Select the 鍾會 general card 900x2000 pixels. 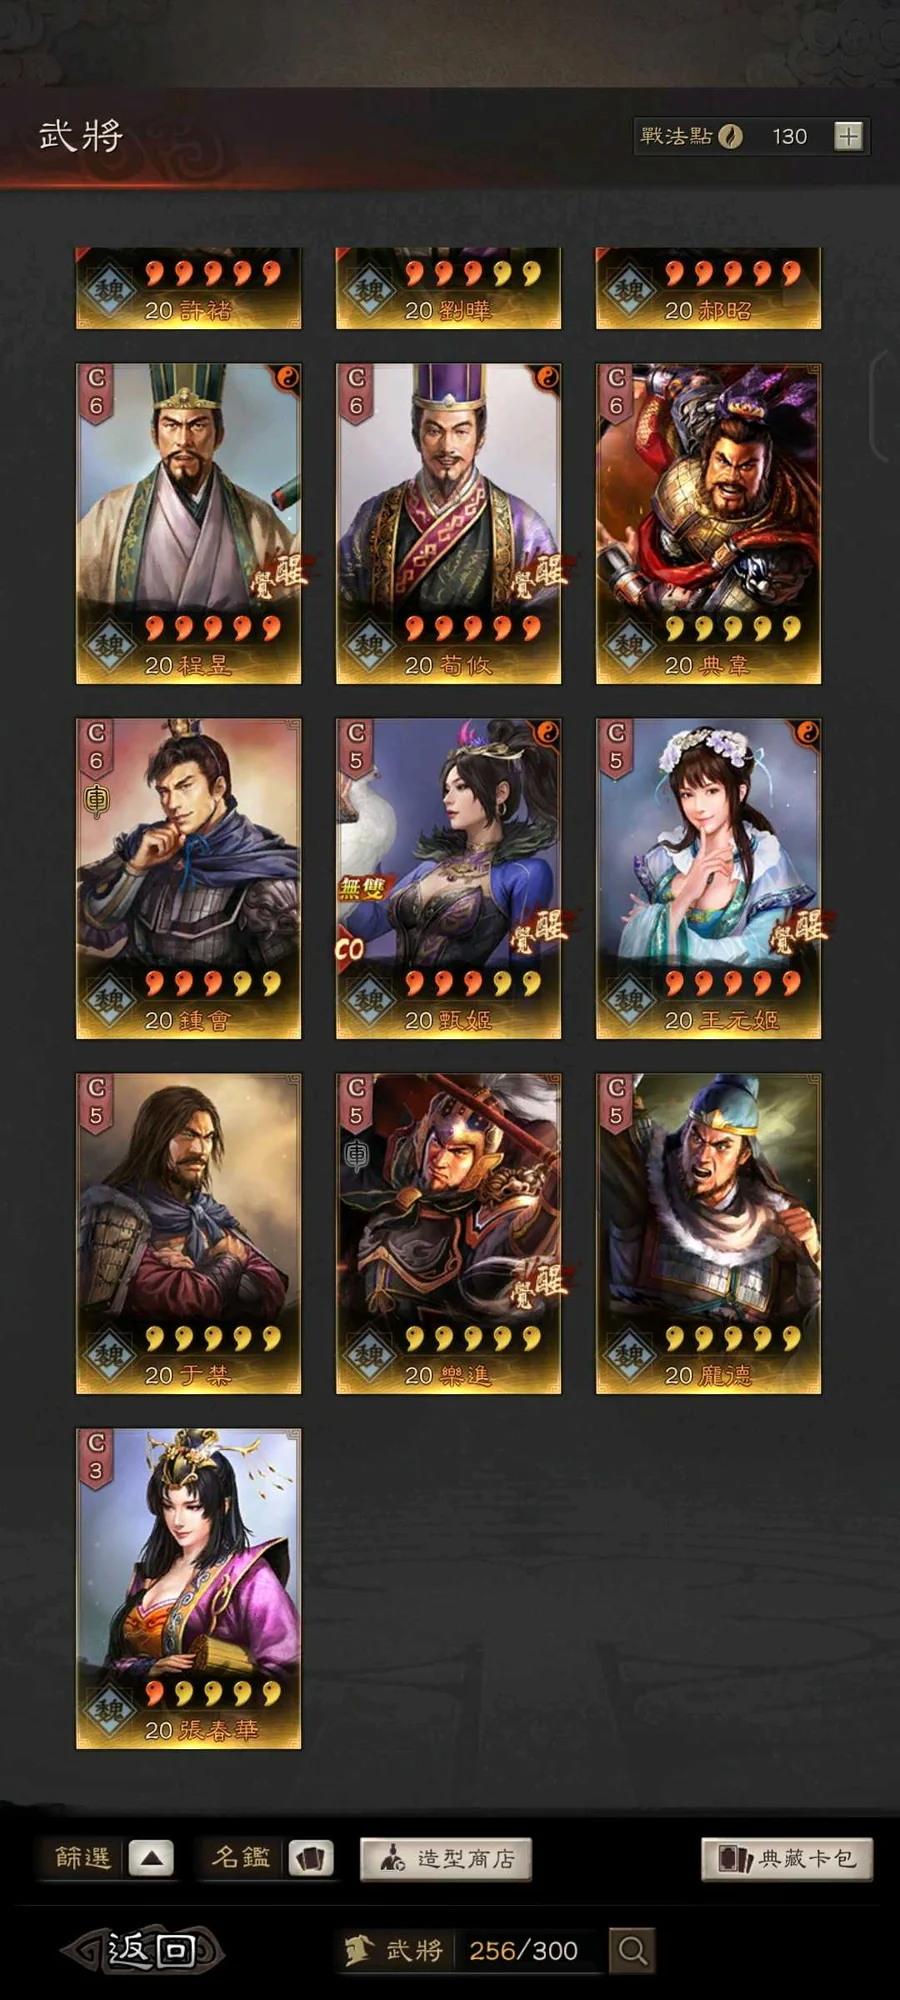tap(188, 879)
